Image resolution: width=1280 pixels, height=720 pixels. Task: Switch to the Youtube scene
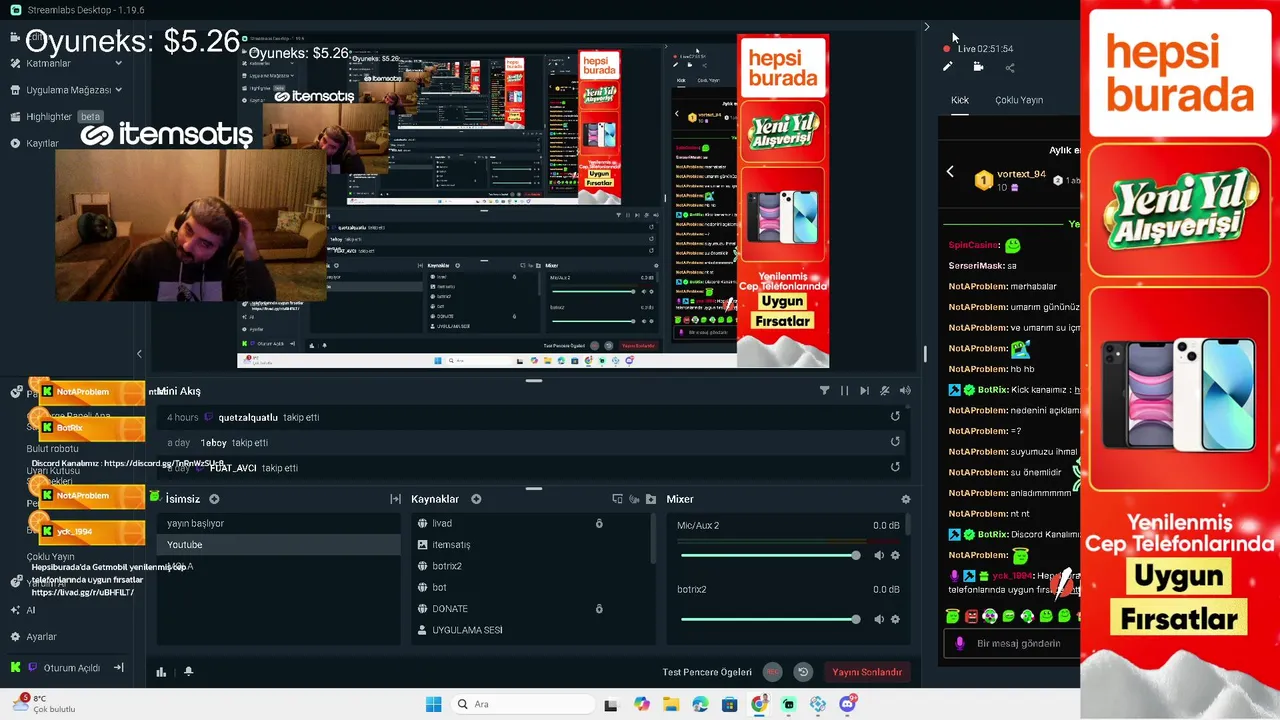tap(278, 545)
